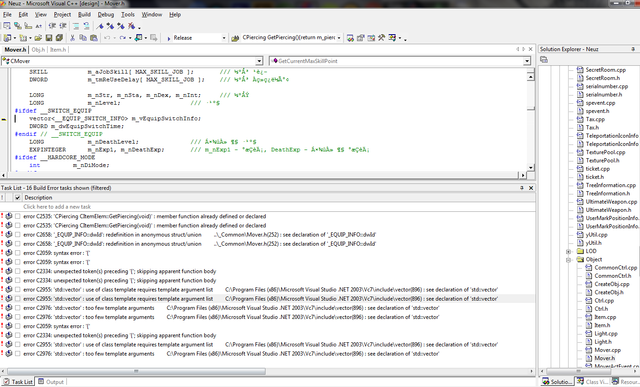Image resolution: width=640 pixels, height=387 pixels.
Task: Select CreateObj.cpp in Solution Explorer
Action: coord(611,284)
